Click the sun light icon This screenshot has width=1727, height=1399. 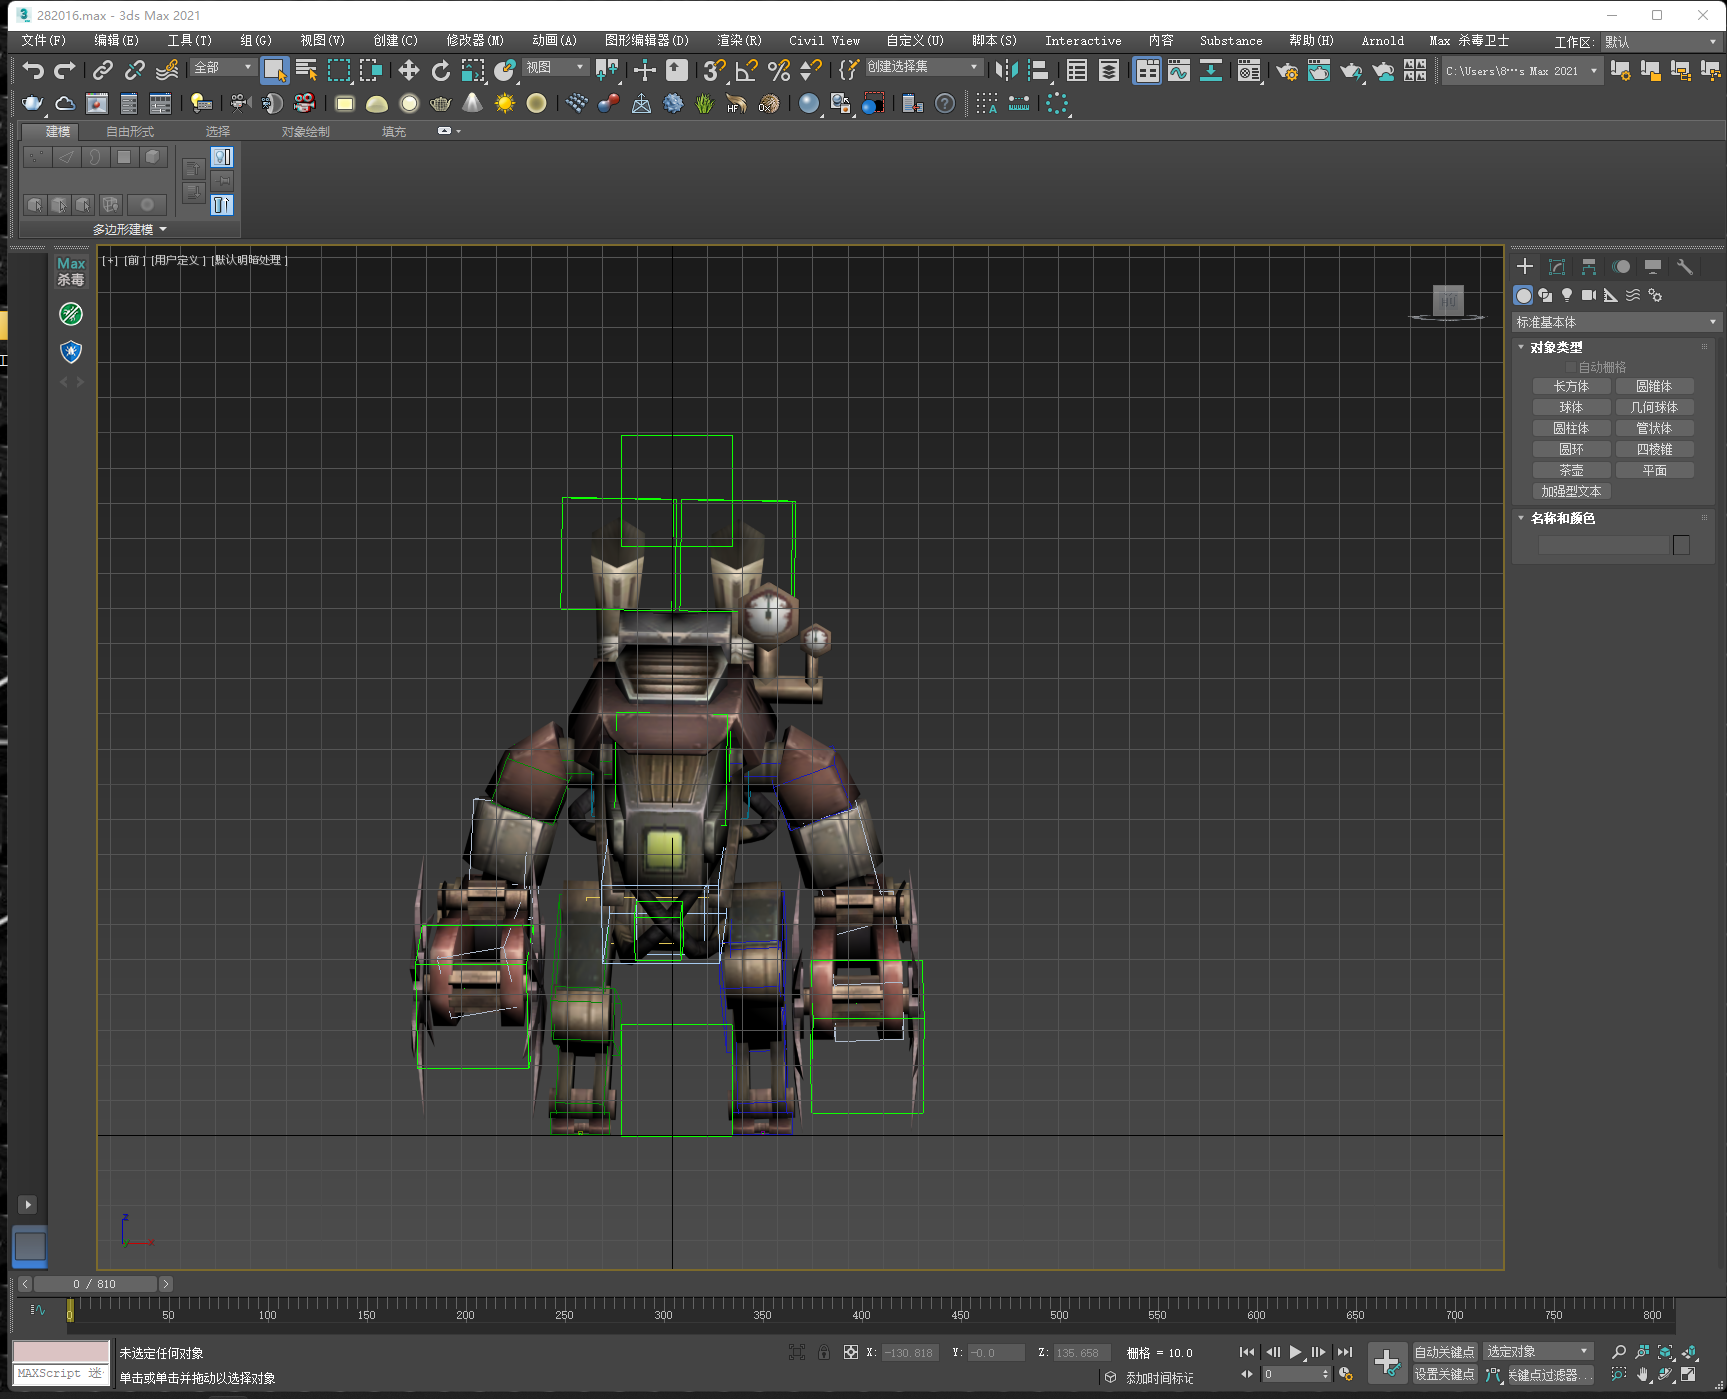tap(505, 103)
